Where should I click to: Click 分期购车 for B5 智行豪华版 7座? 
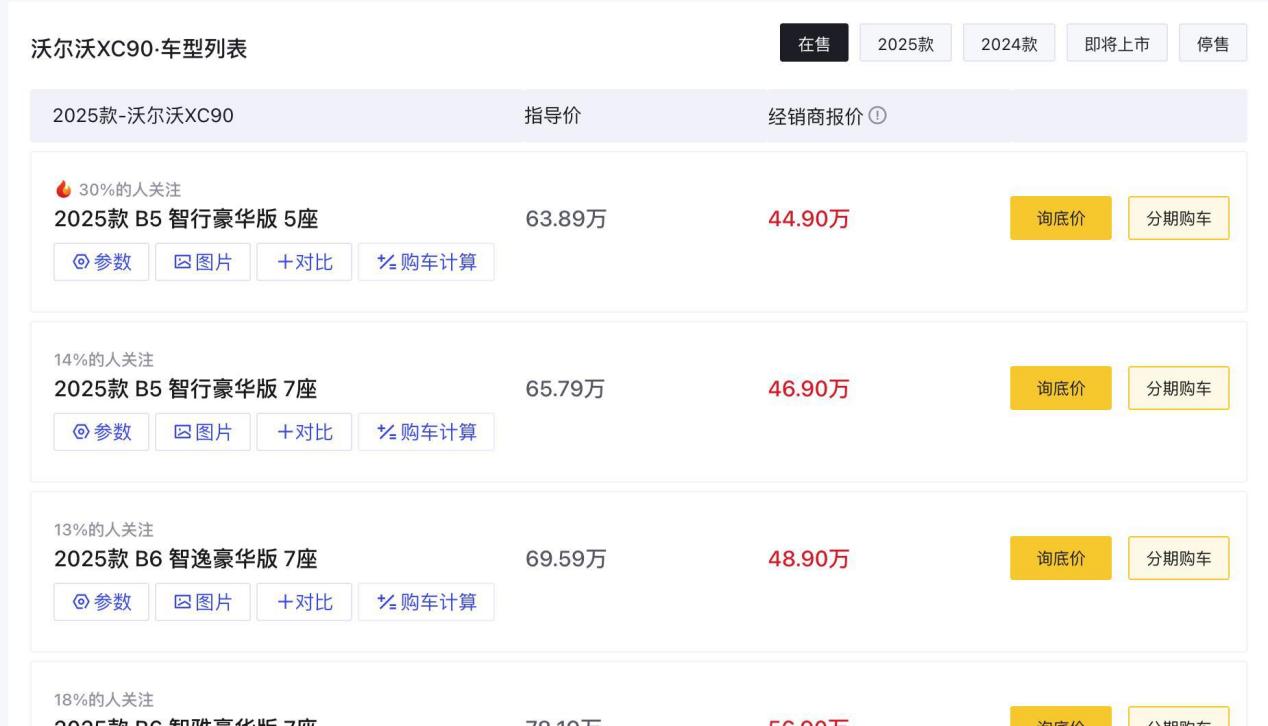1179,388
